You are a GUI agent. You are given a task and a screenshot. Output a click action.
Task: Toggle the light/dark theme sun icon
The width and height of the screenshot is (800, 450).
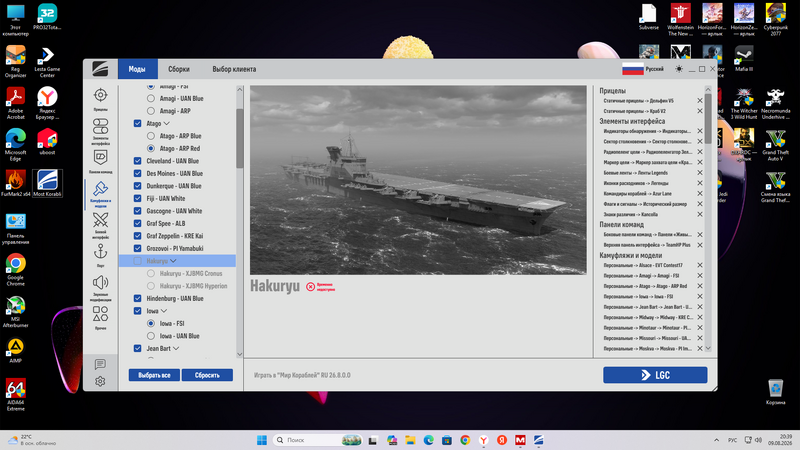pyautogui.click(x=679, y=69)
